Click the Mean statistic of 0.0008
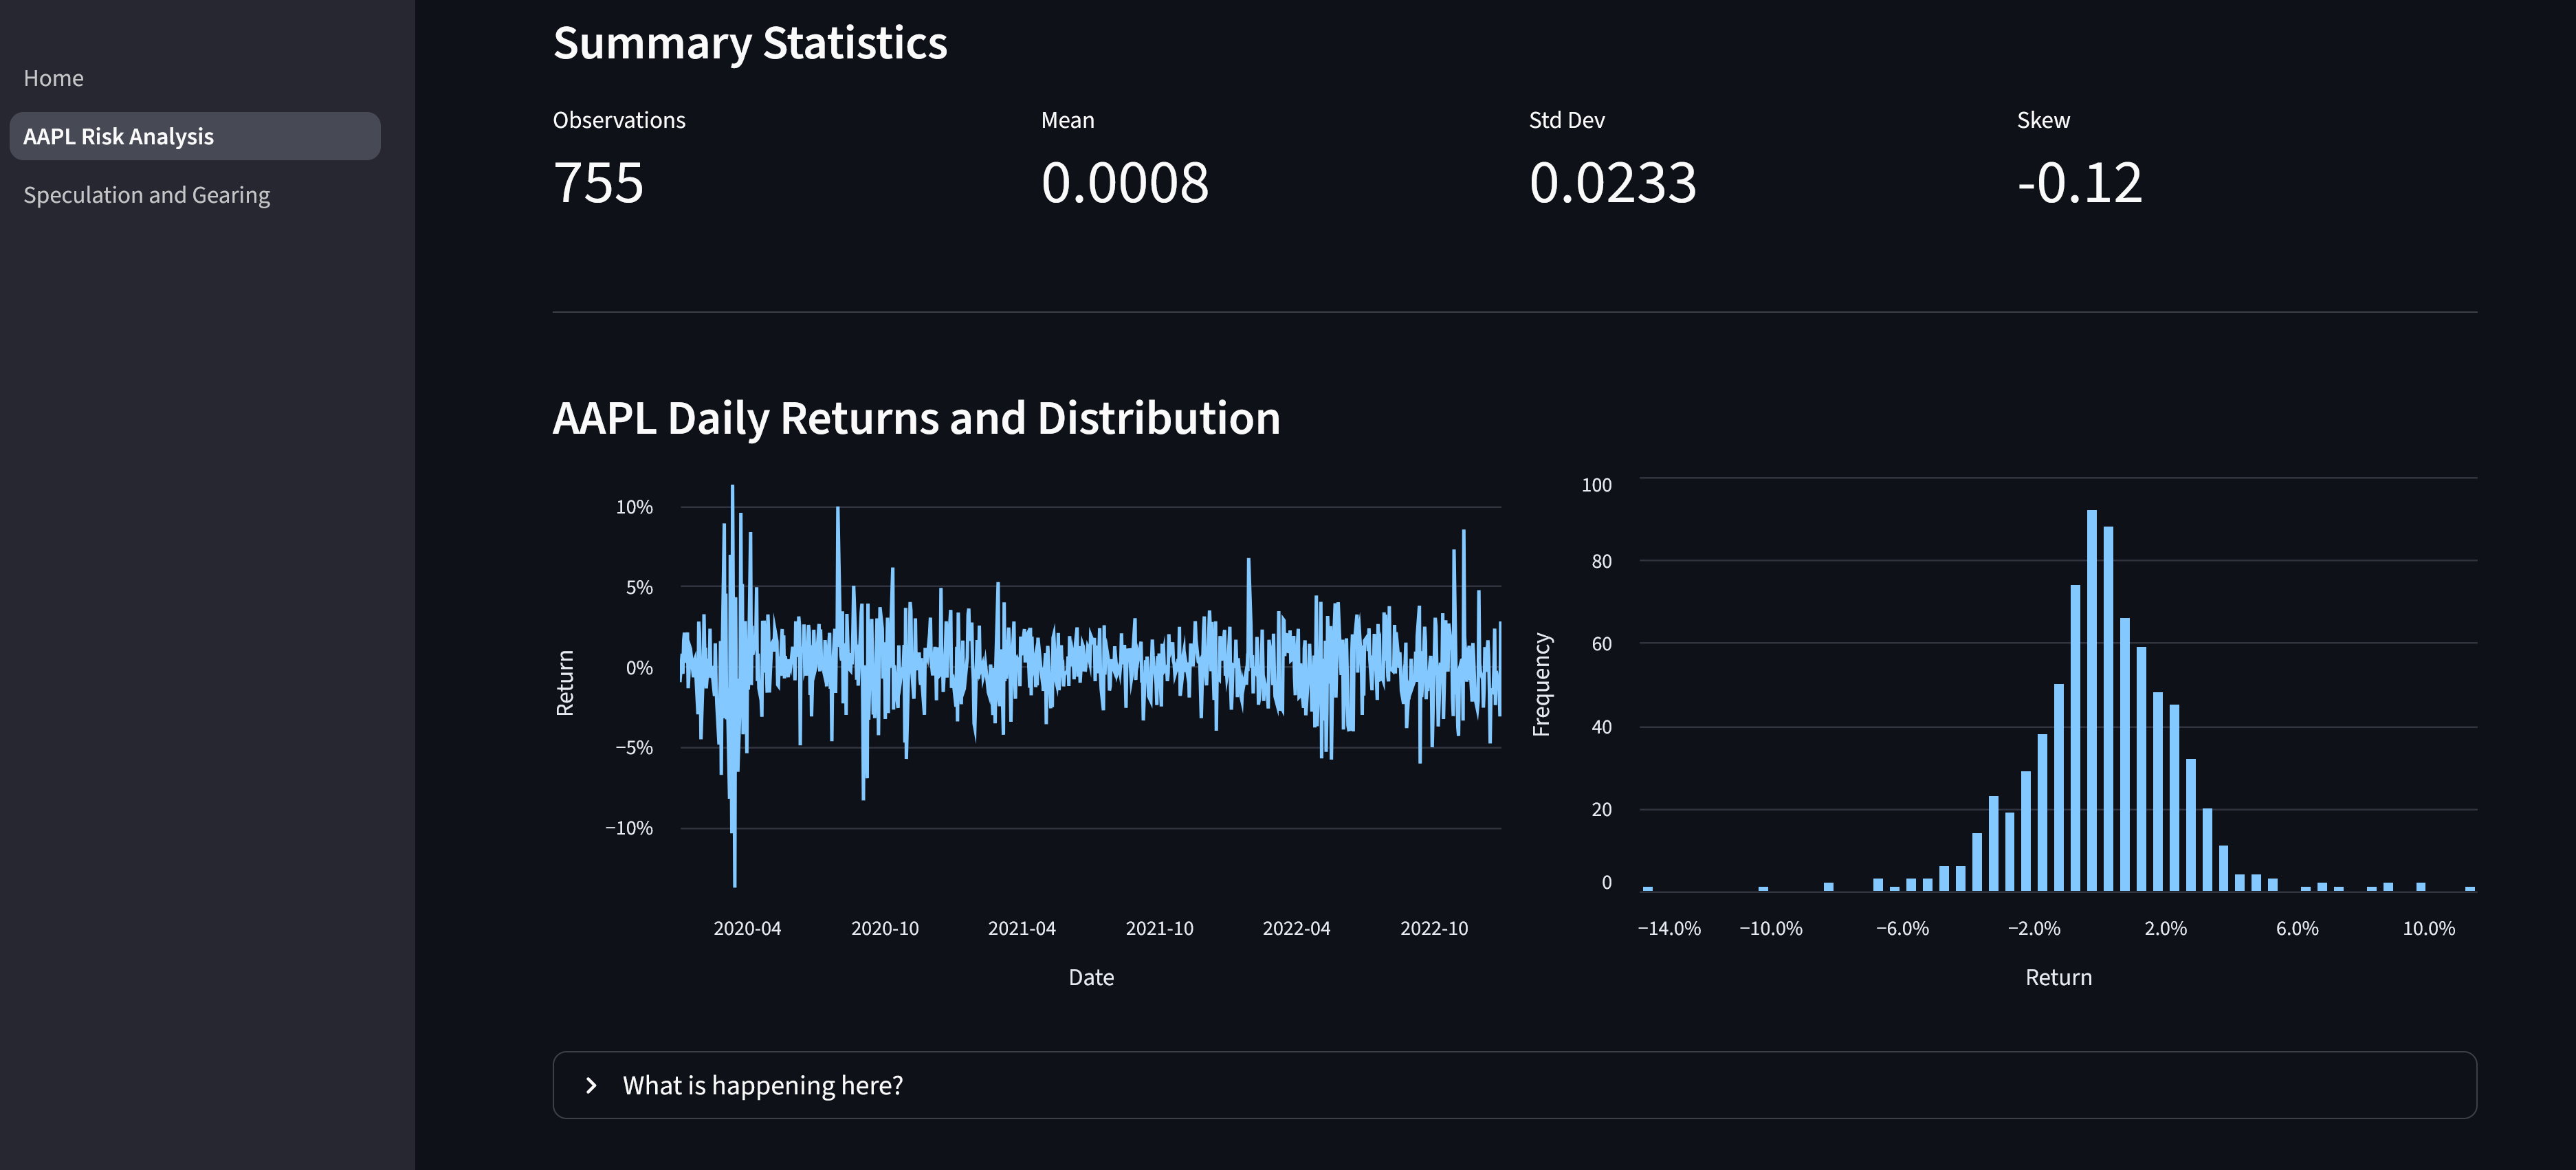 (1126, 184)
